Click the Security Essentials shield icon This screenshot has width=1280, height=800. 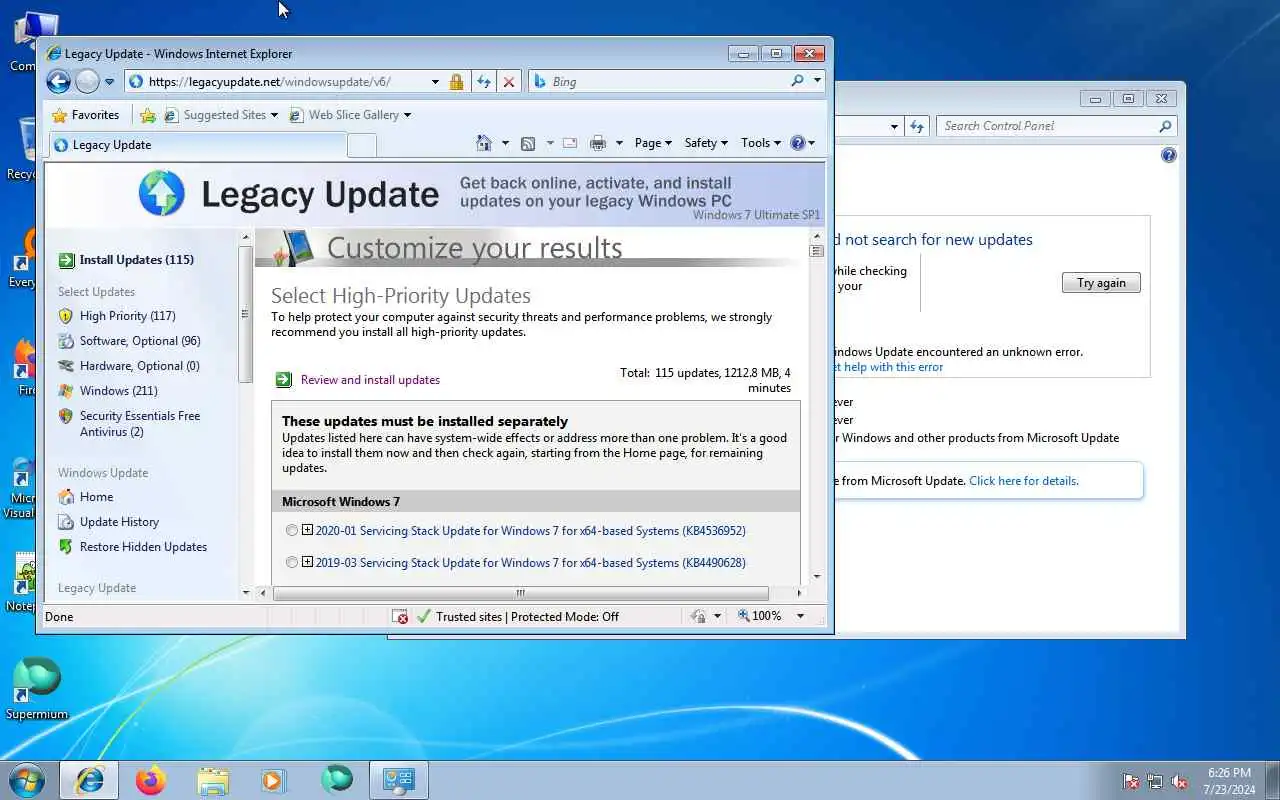coord(66,416)
